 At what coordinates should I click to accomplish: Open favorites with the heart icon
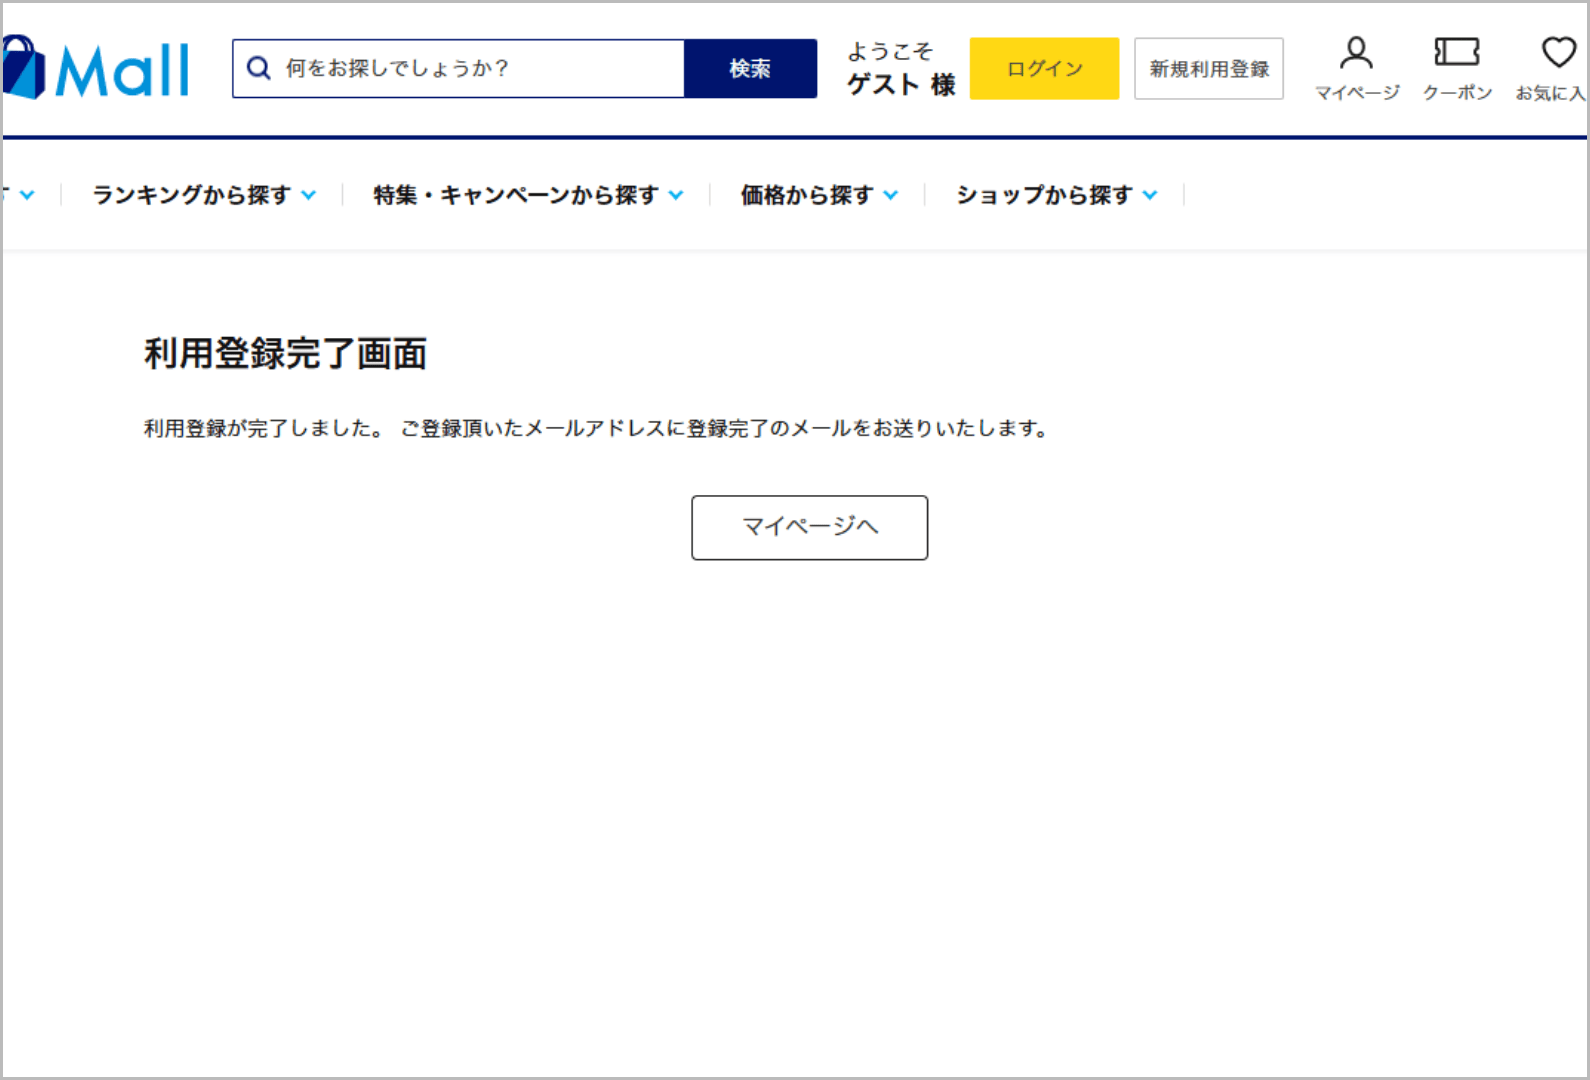pos(1558,52)
